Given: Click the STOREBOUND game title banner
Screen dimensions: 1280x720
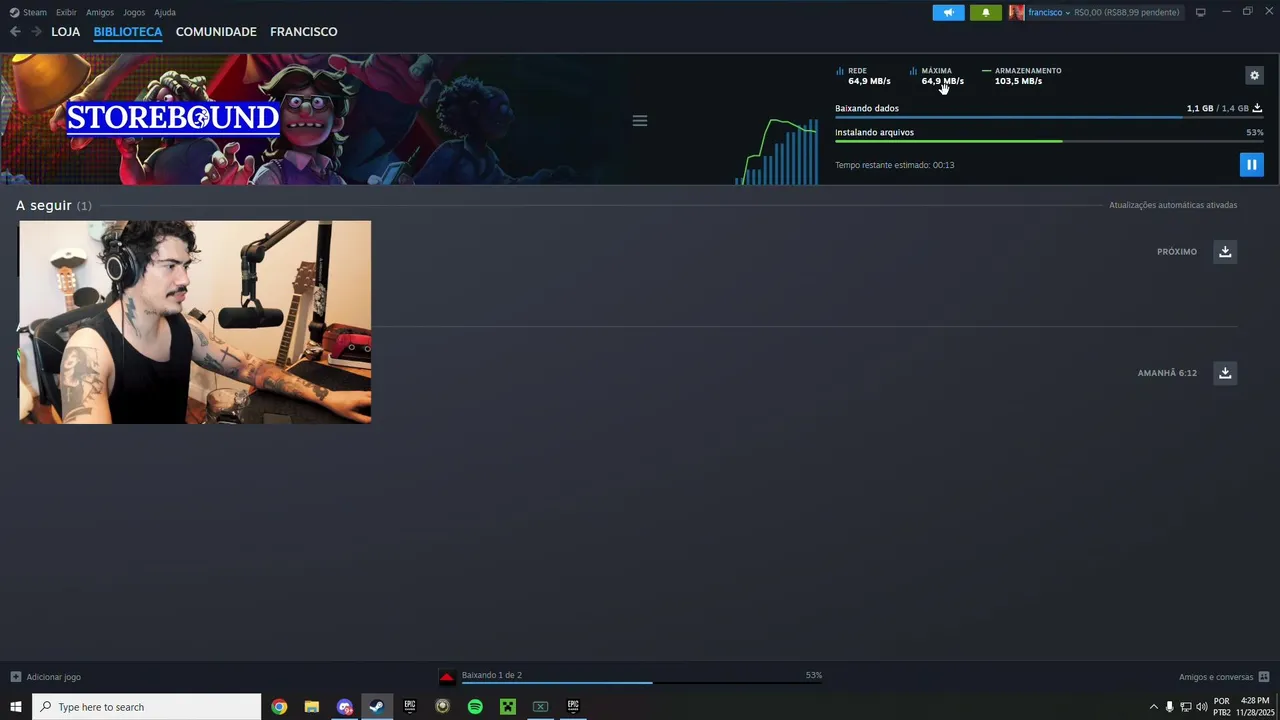Looking at the screenshot, I should pyautogui.click(x=172, y=117).
